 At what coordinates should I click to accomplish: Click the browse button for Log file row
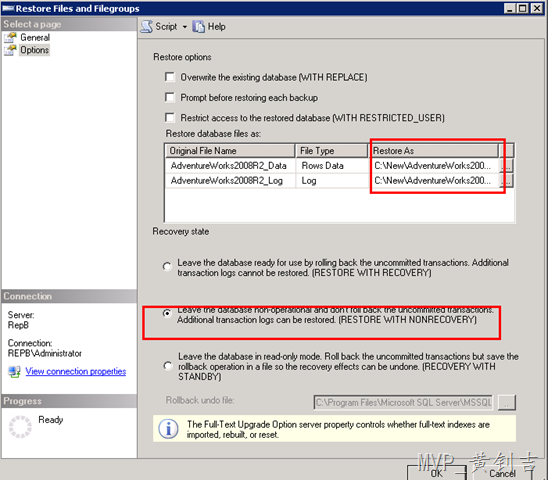pyautogui.click(x=507, y=180)
